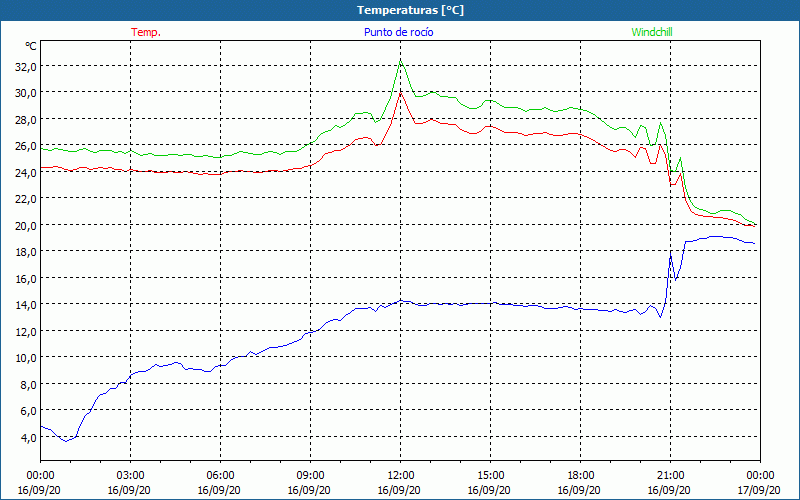Click the green windchill peak at 12:00
800x500 pixels.
(x=401, y=60)
